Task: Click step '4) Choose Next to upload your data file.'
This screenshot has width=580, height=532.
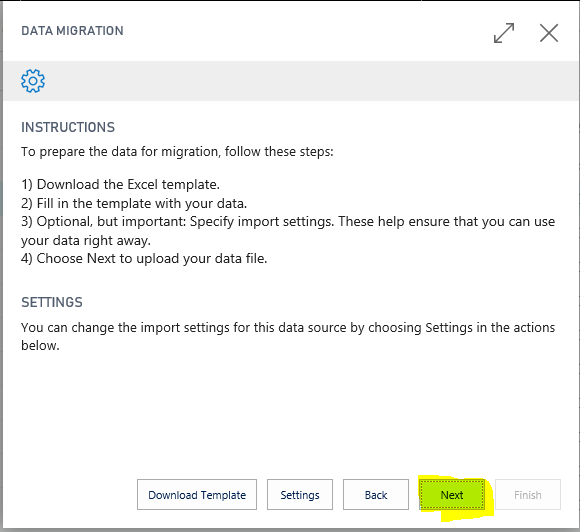Action: pyautogui.click(x=144, y=258)
